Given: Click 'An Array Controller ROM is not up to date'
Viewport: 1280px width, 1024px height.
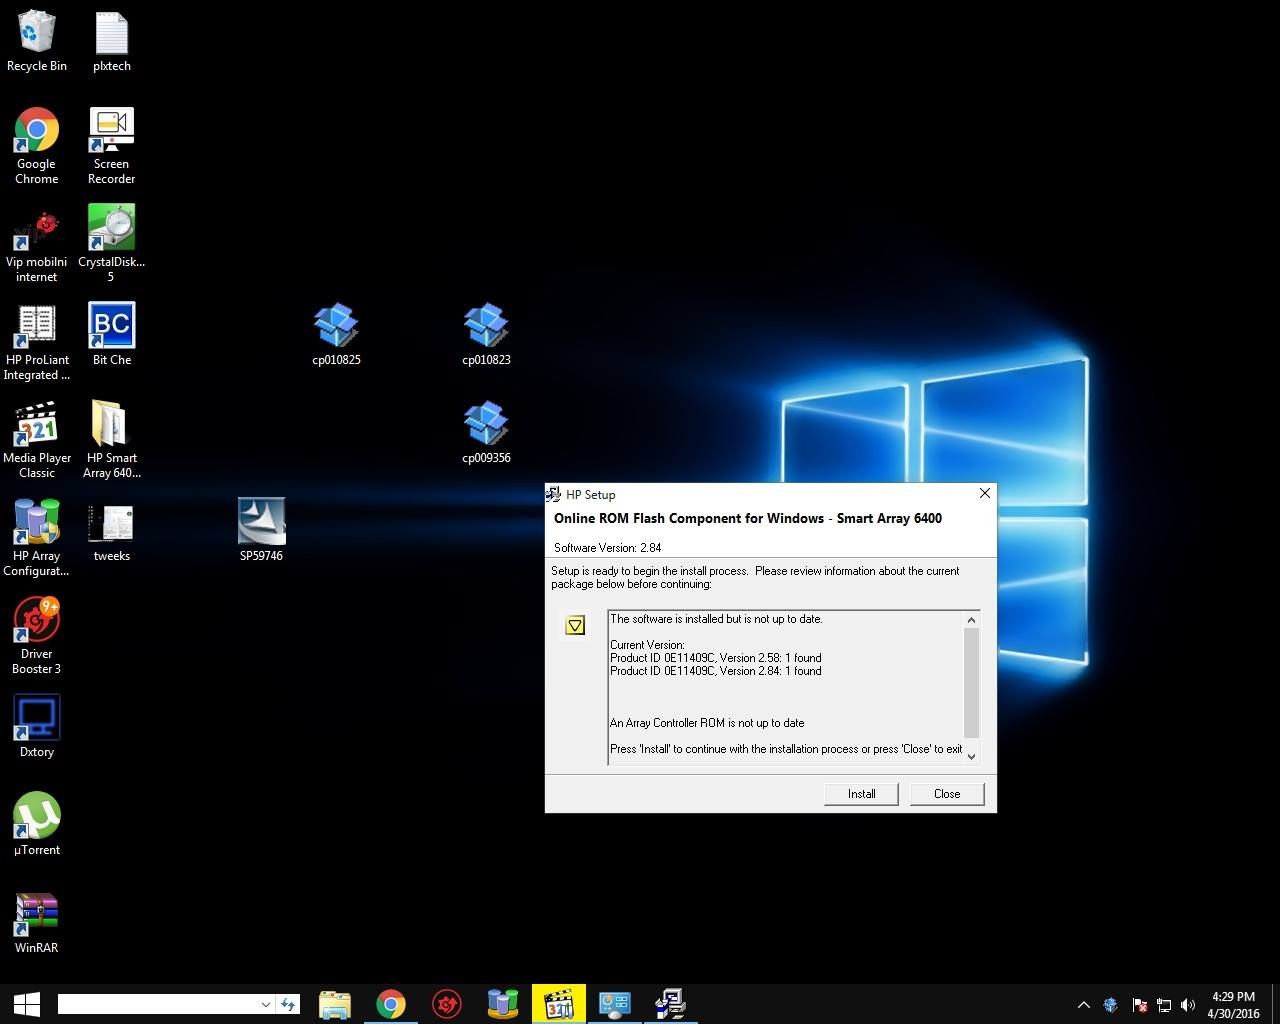Looking at the screenshot, I should (x=707, y=723).
